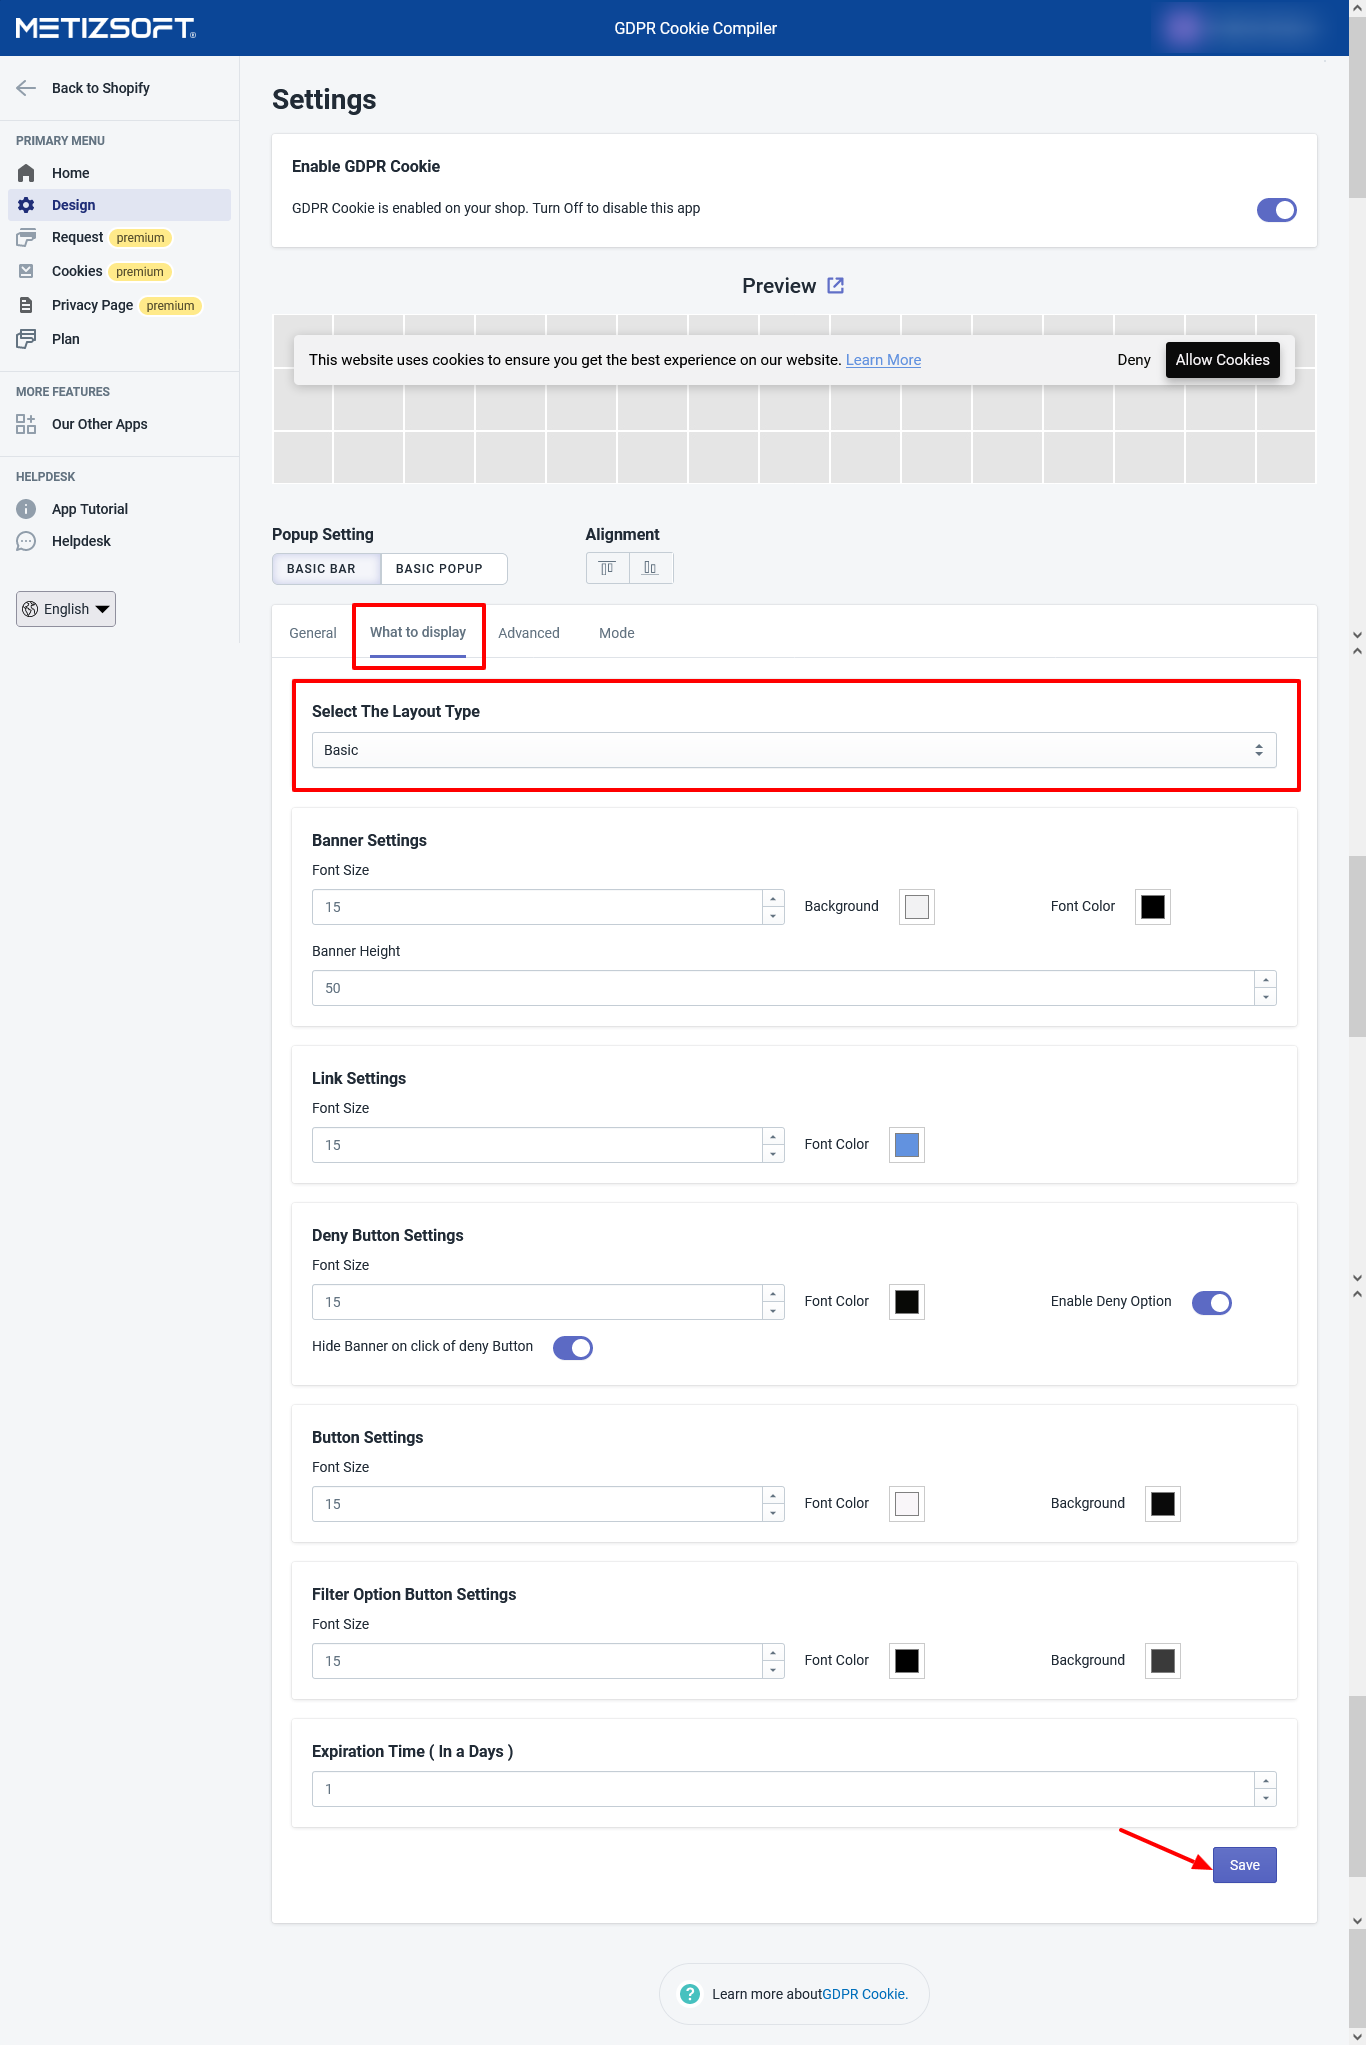Viewport: 1366px width, 2045px height.
Task: Click the Home icon in the sidebar
Action: [26, 173]
